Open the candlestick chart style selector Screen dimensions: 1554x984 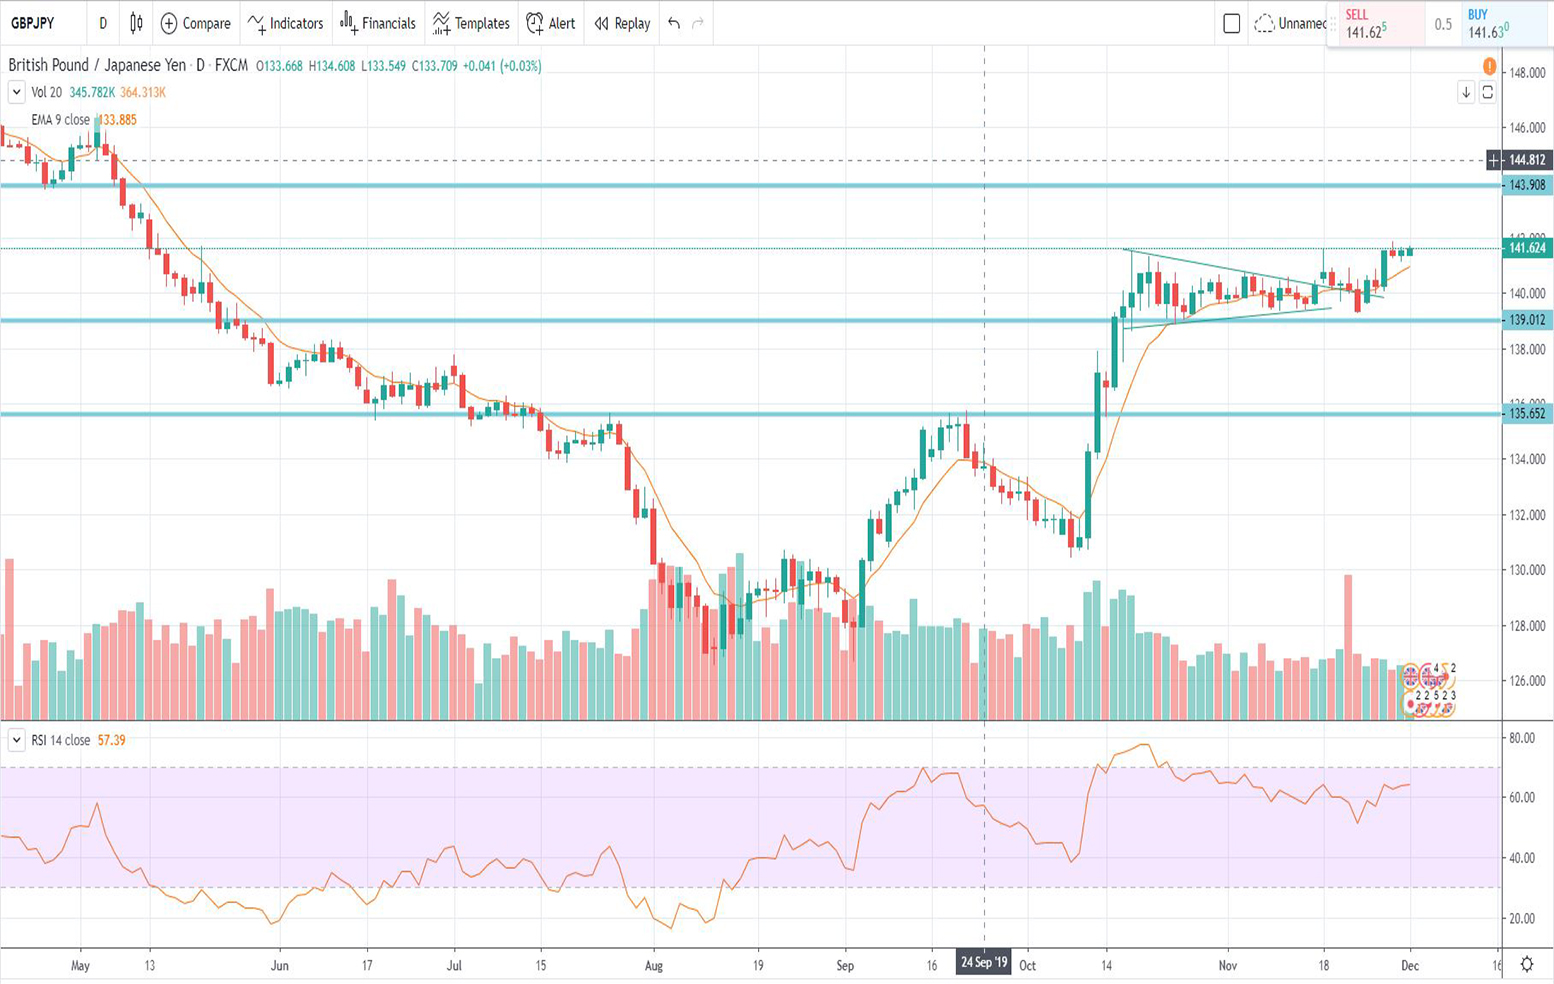136,23
